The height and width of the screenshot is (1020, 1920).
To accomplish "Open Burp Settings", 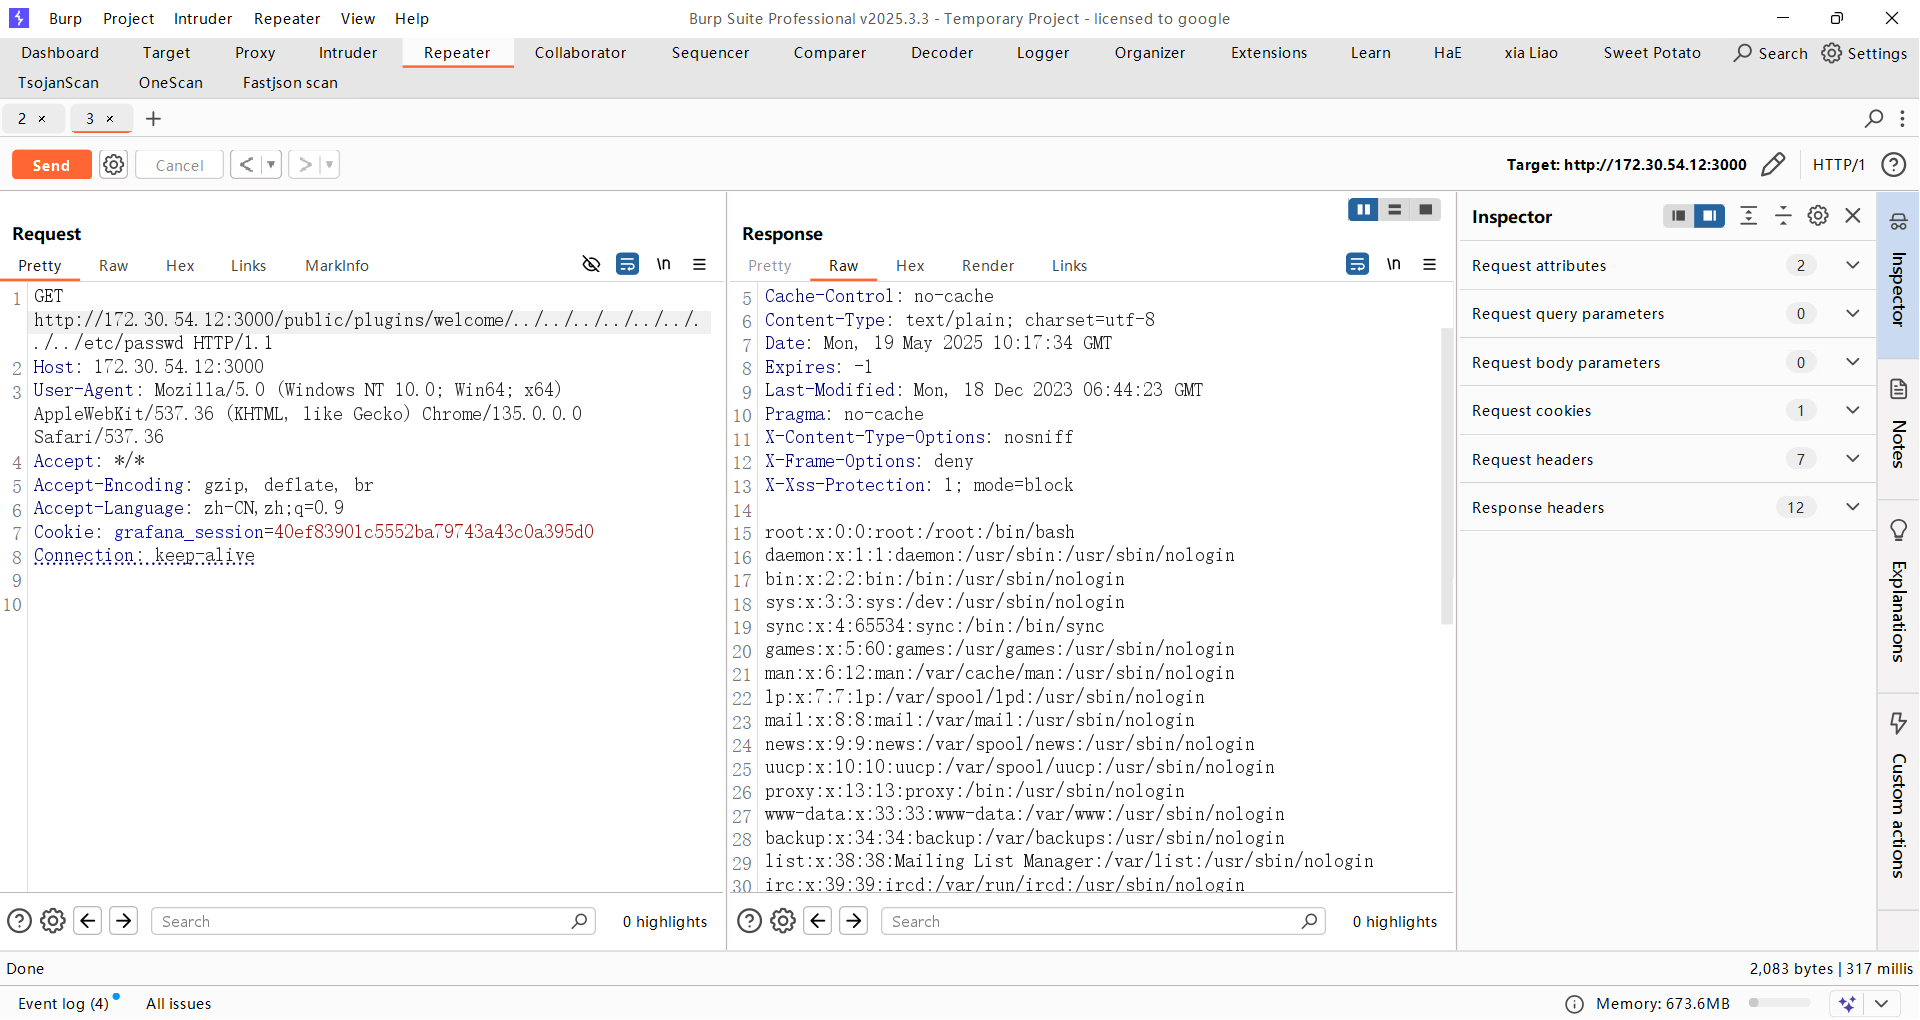I will (x=1865, y=53).
